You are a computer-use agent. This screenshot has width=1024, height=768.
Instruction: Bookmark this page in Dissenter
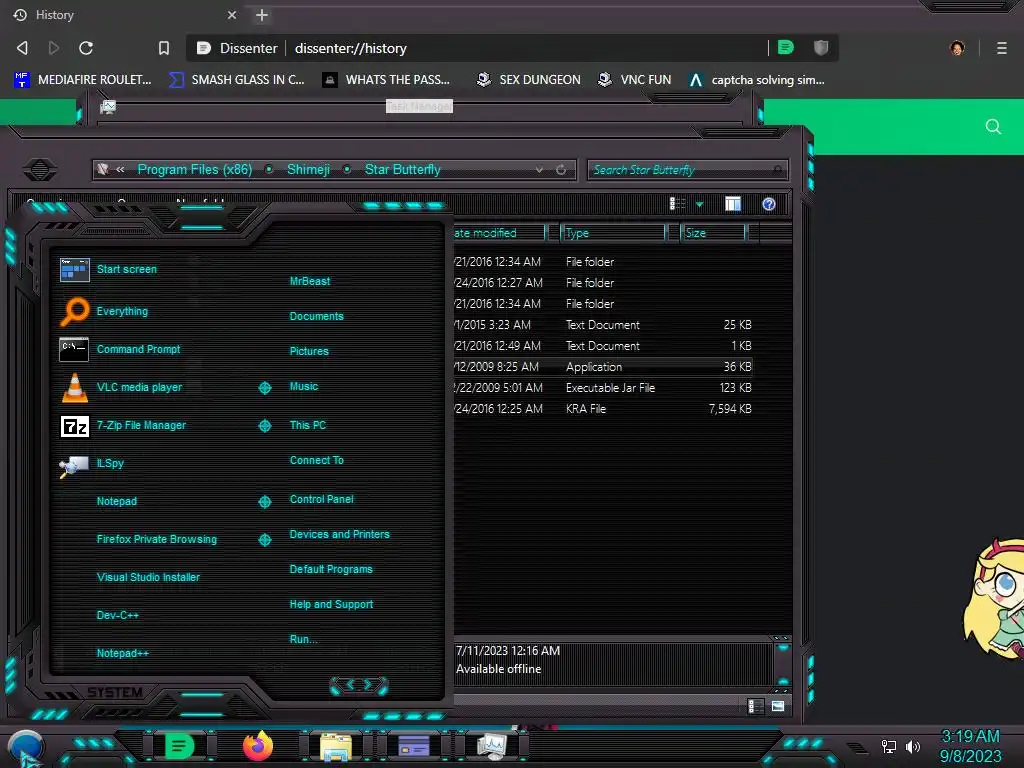[x=164, y=48]
